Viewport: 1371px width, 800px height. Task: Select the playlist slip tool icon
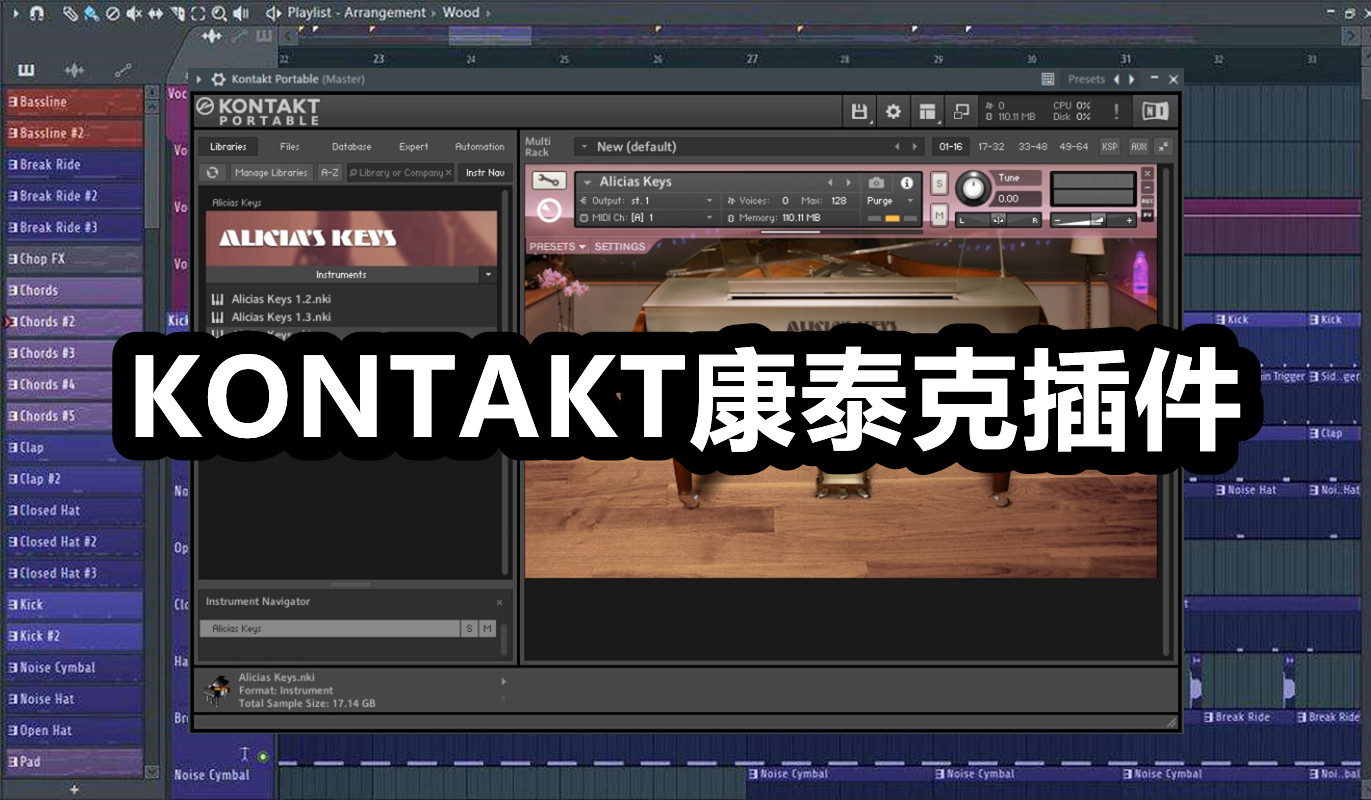[155, 13]
